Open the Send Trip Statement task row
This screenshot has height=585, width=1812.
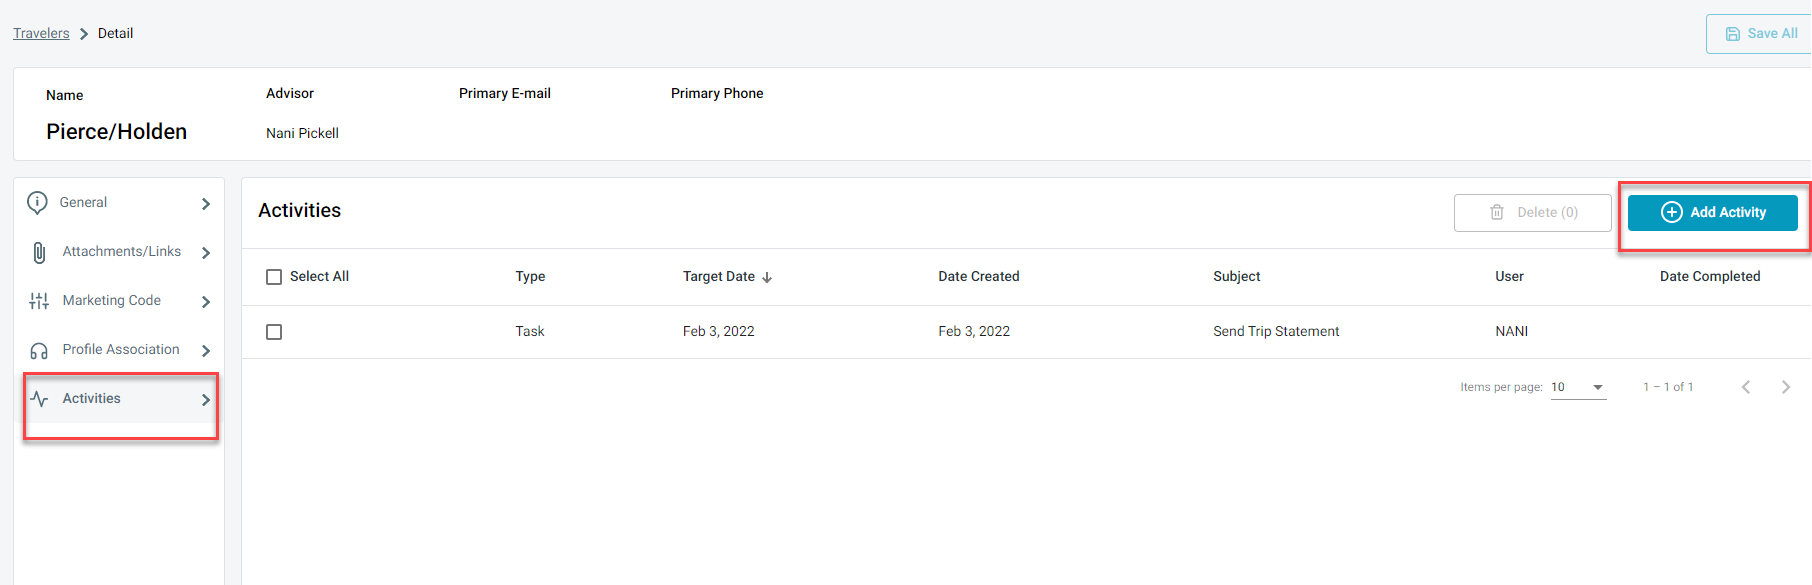pos(1026,332)
